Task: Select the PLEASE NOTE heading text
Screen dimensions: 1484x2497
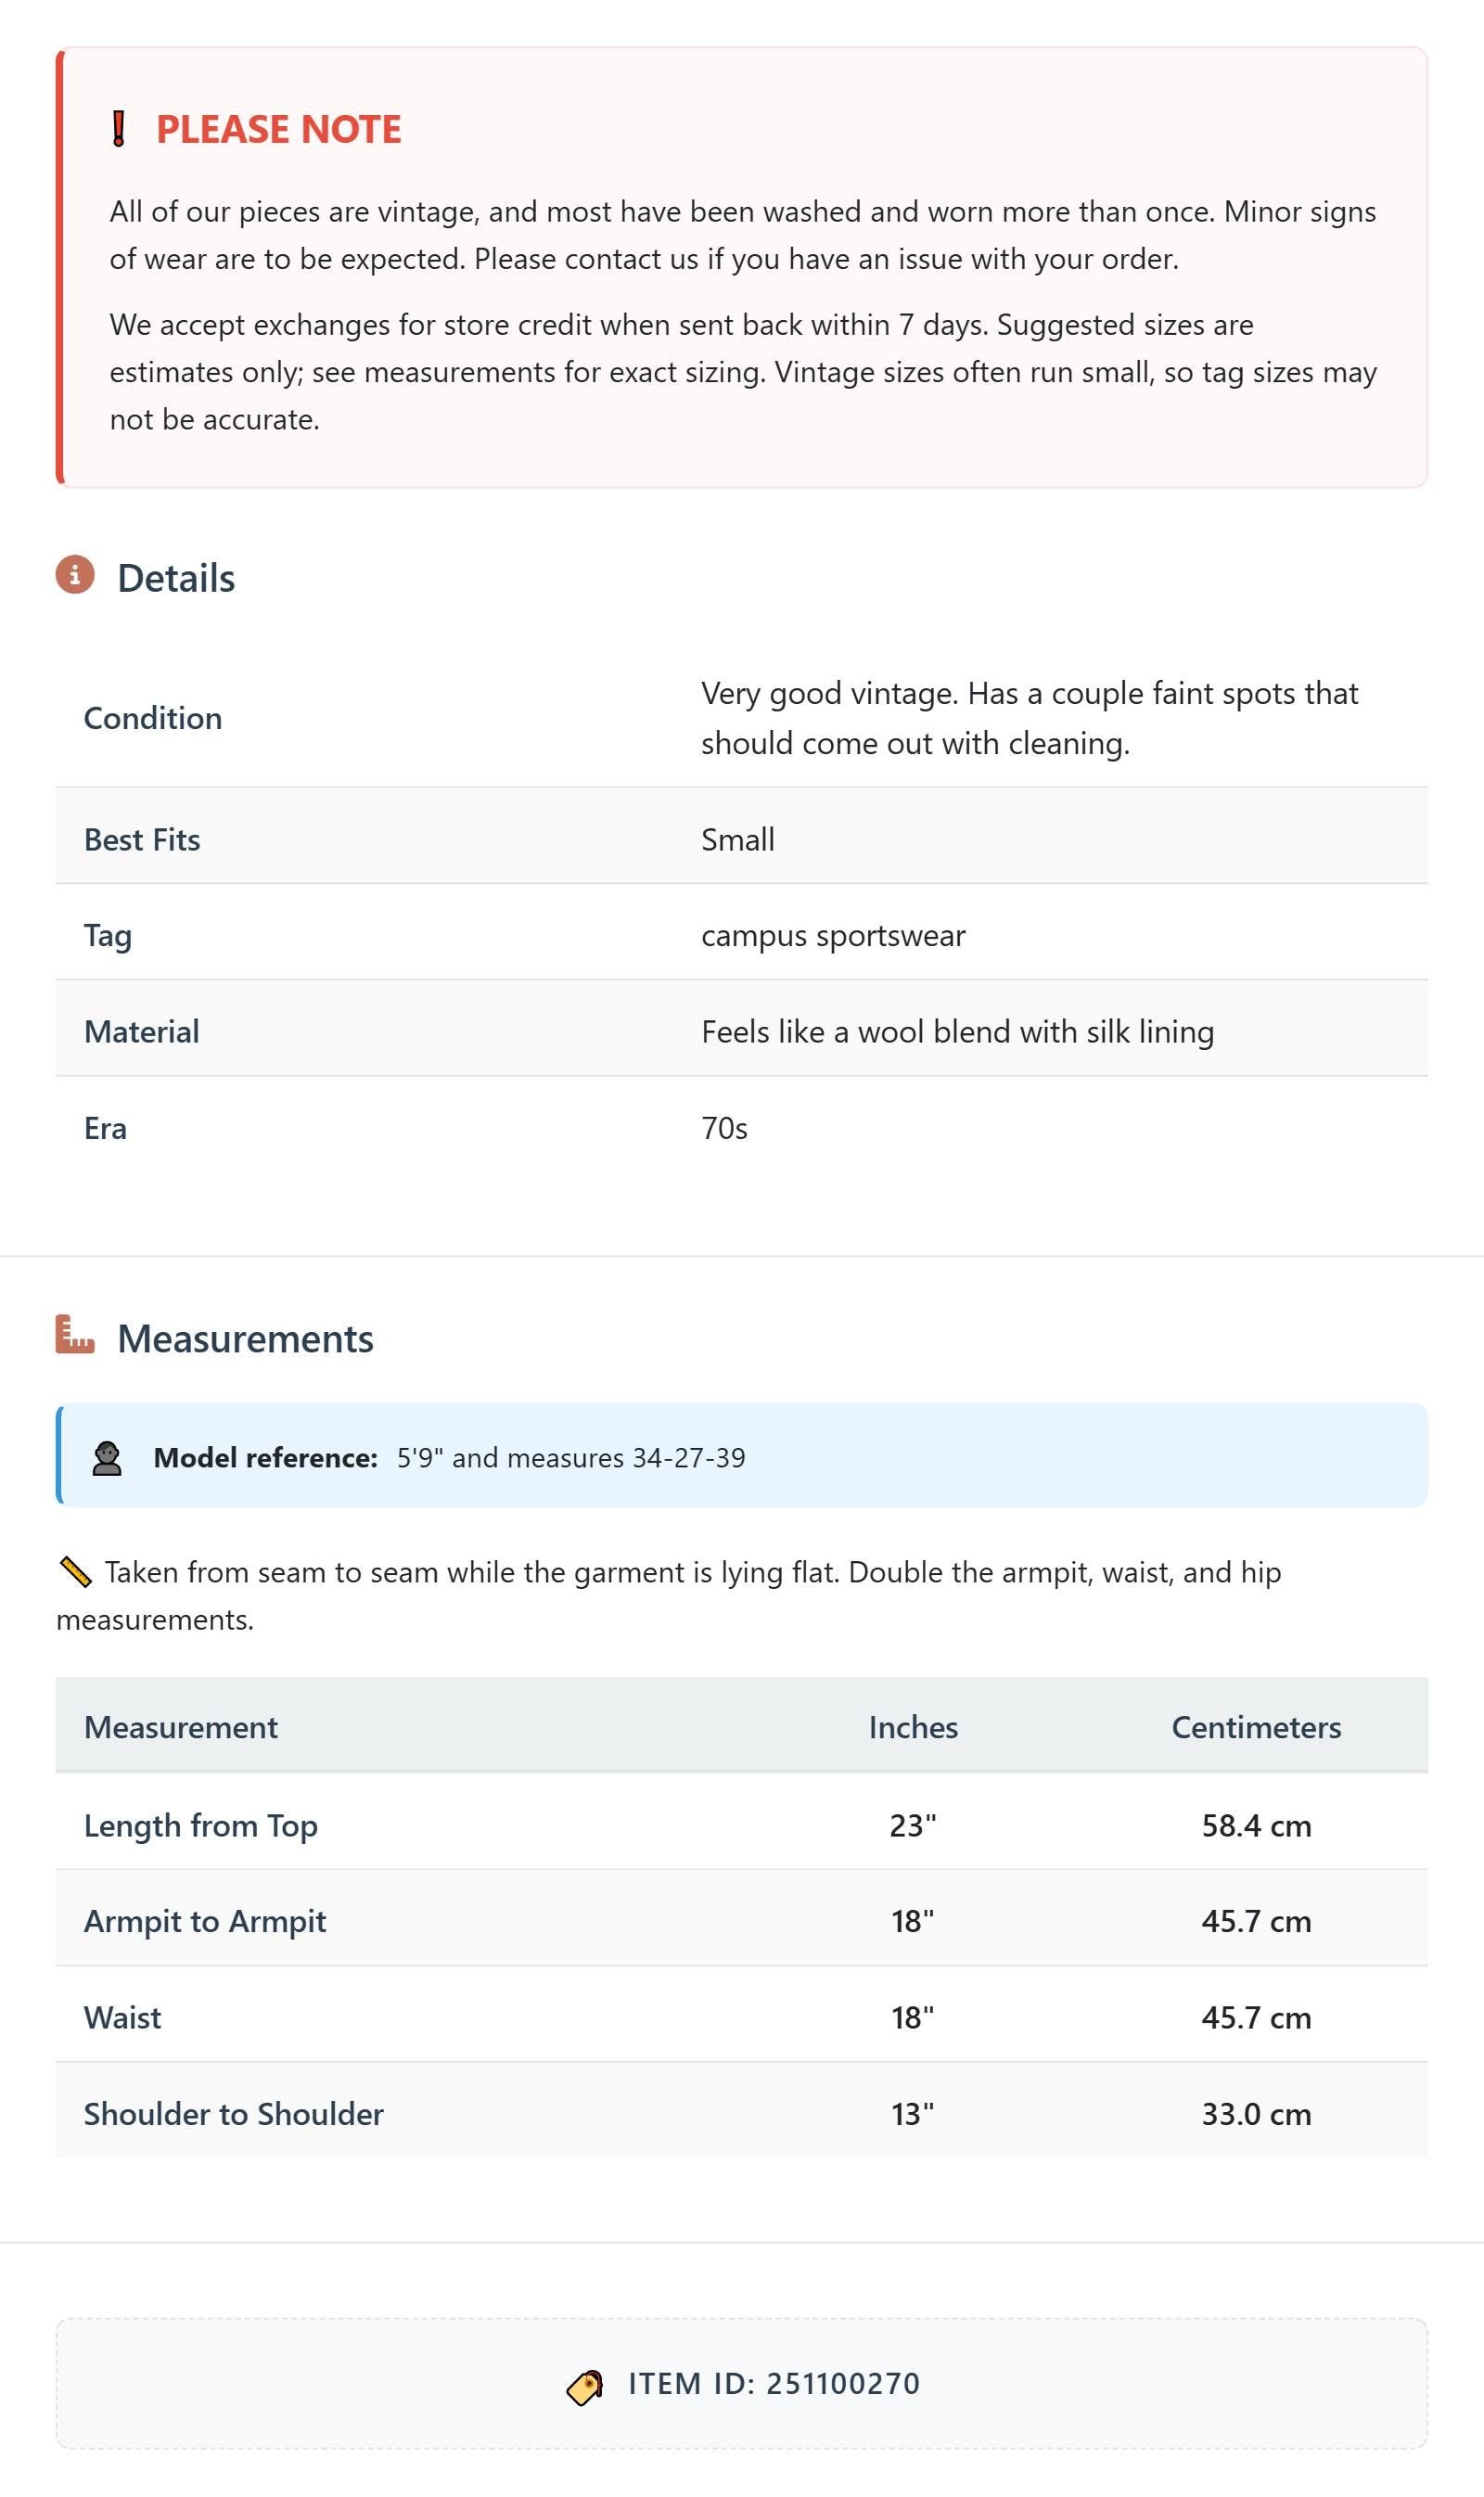Action: click(279, 129)
